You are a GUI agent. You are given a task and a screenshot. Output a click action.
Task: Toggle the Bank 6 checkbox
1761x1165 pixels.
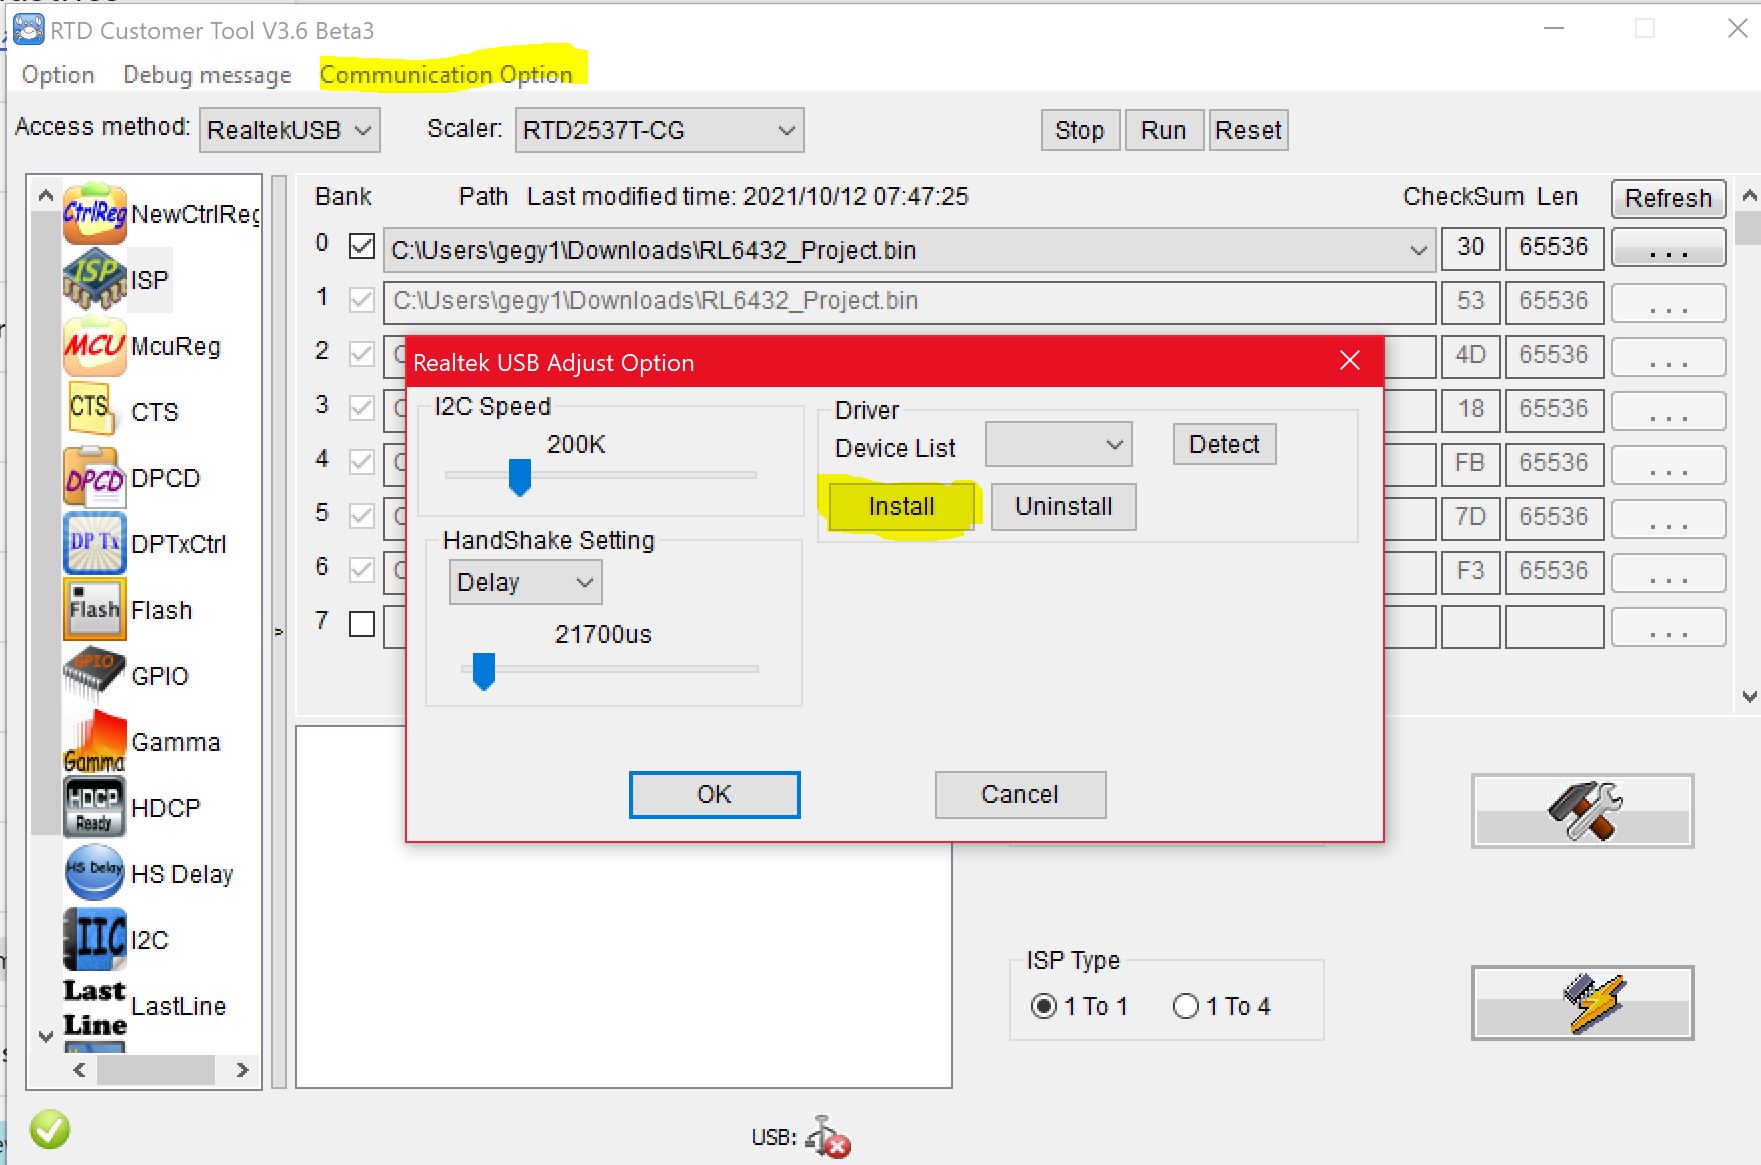[x=362, y=570]
